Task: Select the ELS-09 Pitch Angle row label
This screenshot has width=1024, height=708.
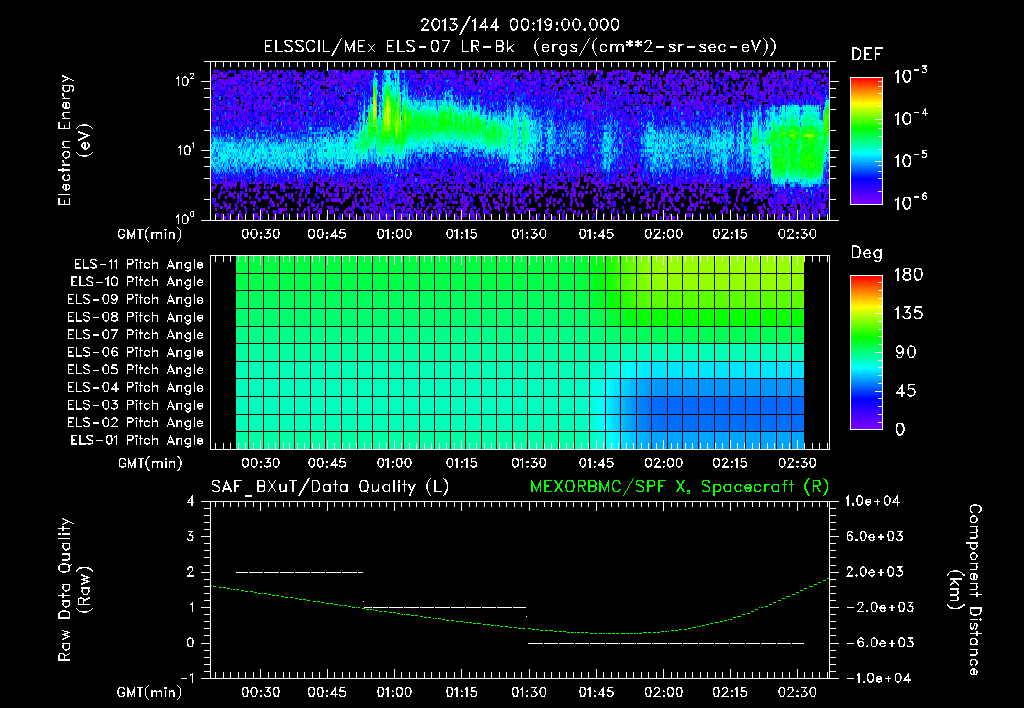Action: 136,300
